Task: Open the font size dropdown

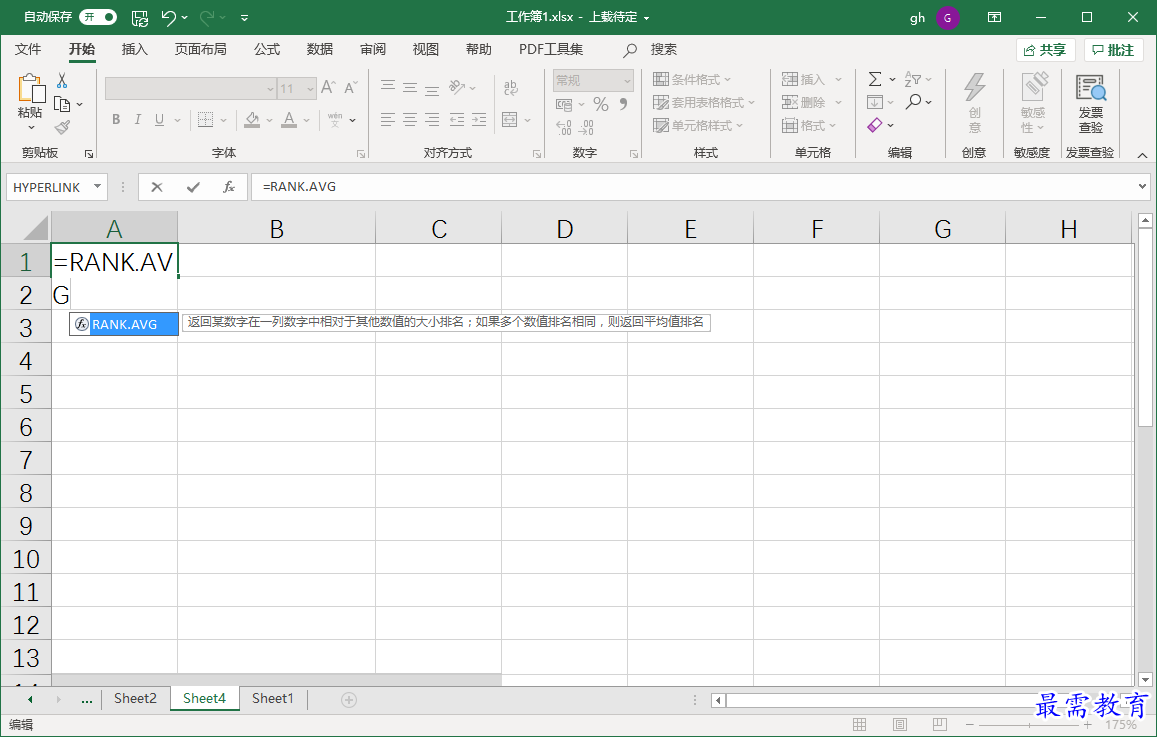Action: (310, 89)
